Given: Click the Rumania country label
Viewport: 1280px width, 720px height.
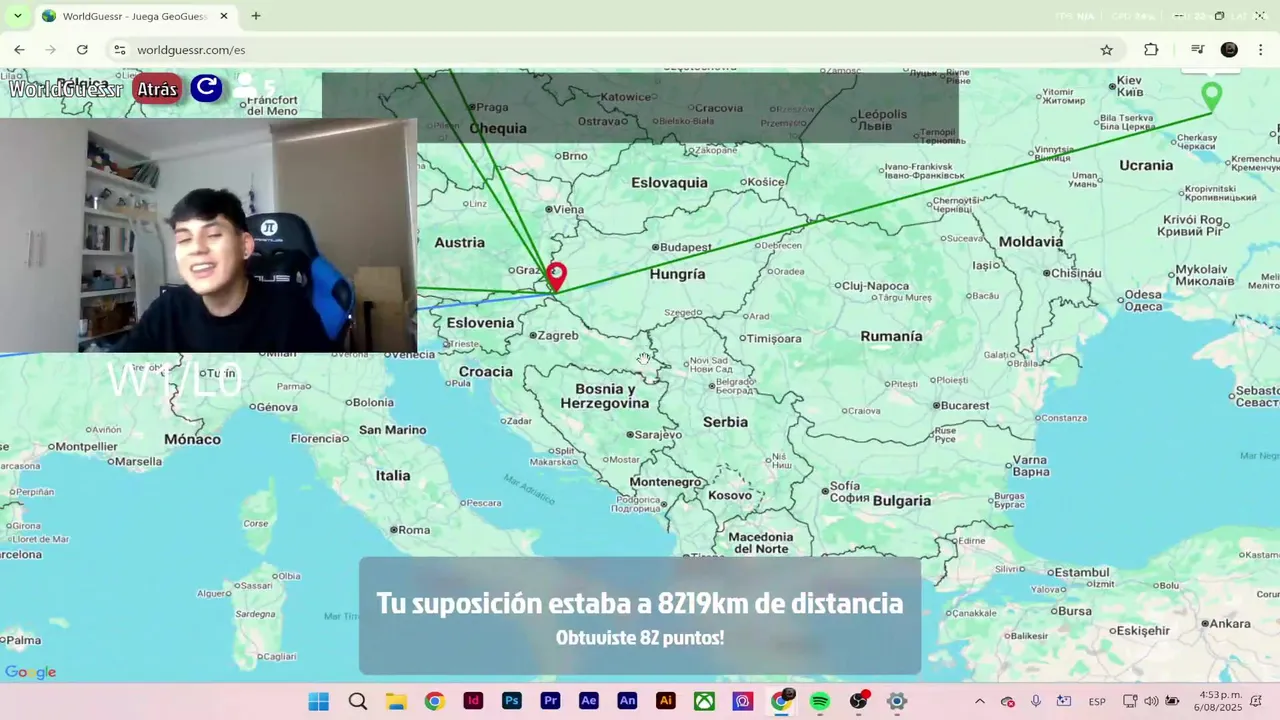Looking at the screenshot, I should point(891,336).
